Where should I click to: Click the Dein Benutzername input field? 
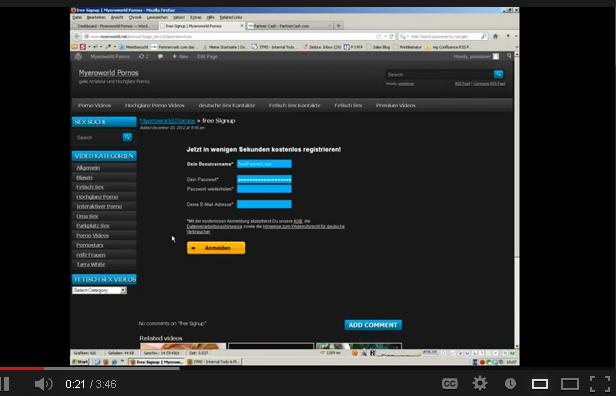(x=264, y=164)
